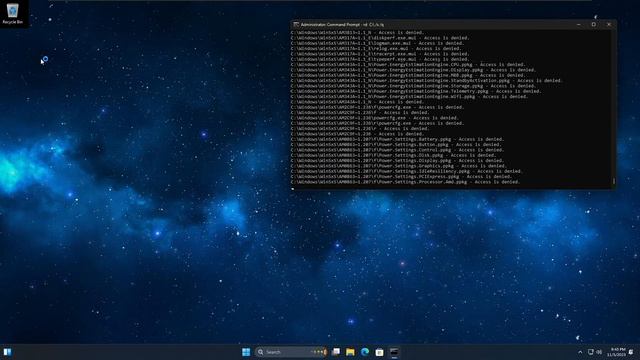Click the Power.Settings.Graphics.ppkg line
The image size is (640, 360).
point(399,166)
